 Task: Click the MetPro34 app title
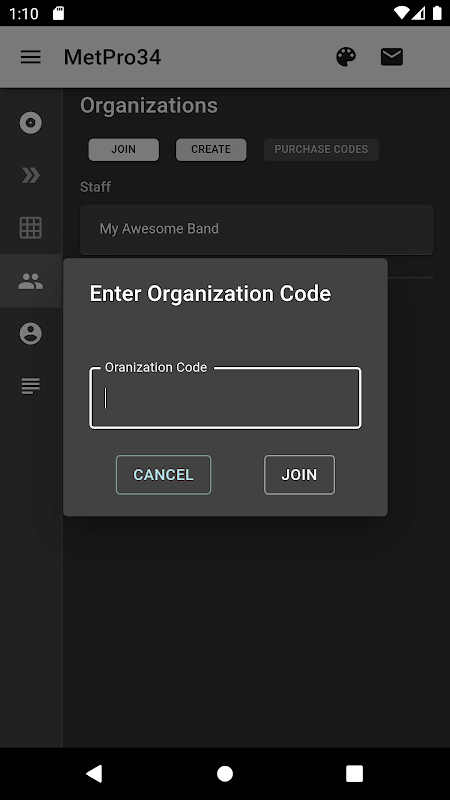(x=112, y=57)
